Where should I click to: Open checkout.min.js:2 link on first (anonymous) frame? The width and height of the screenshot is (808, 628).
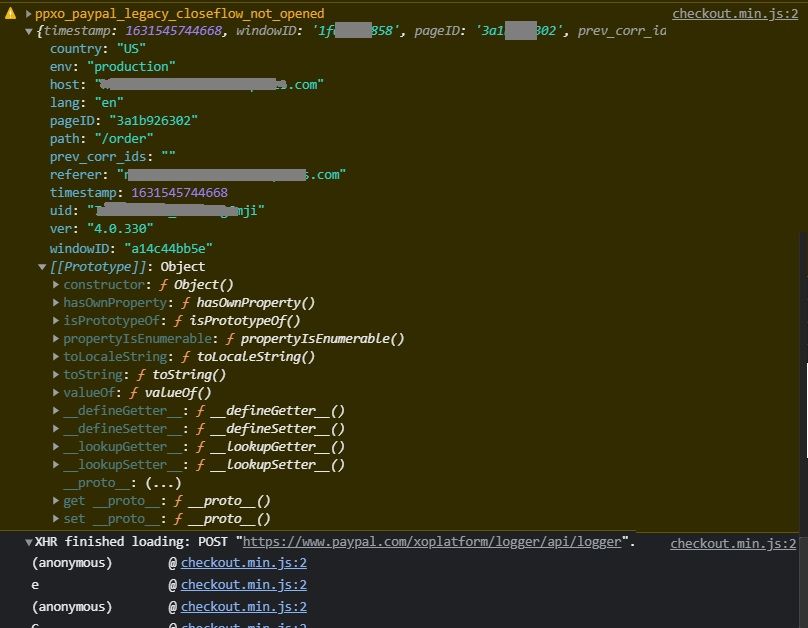pyautogui.click(x=244, y=563)
